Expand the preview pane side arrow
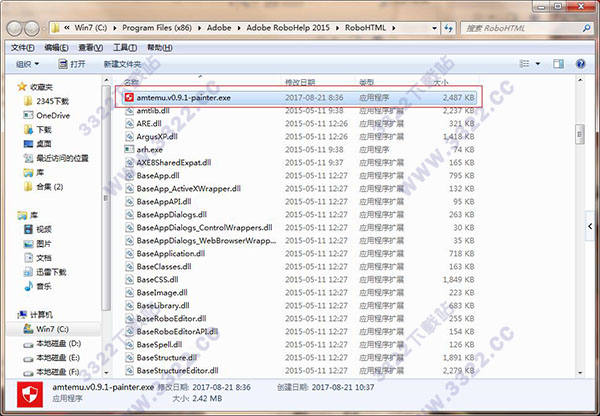Screen dimensions: 600x416 click(x=590, y=226)
